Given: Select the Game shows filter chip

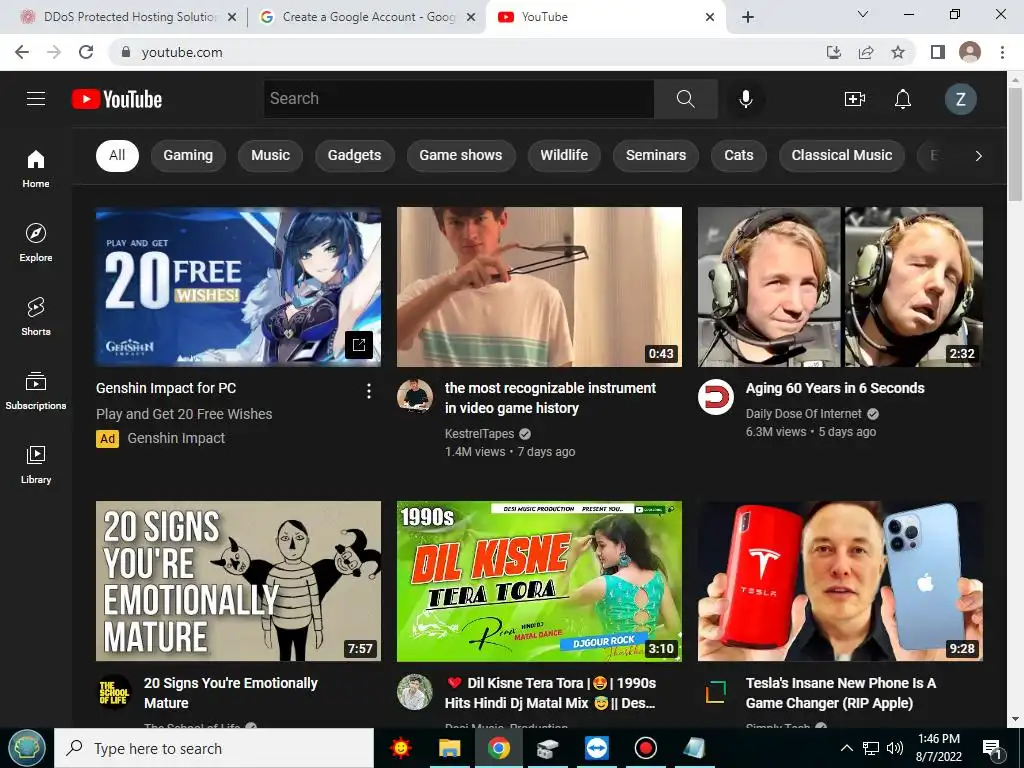Looking at the screenshot, I should [461, 155].
